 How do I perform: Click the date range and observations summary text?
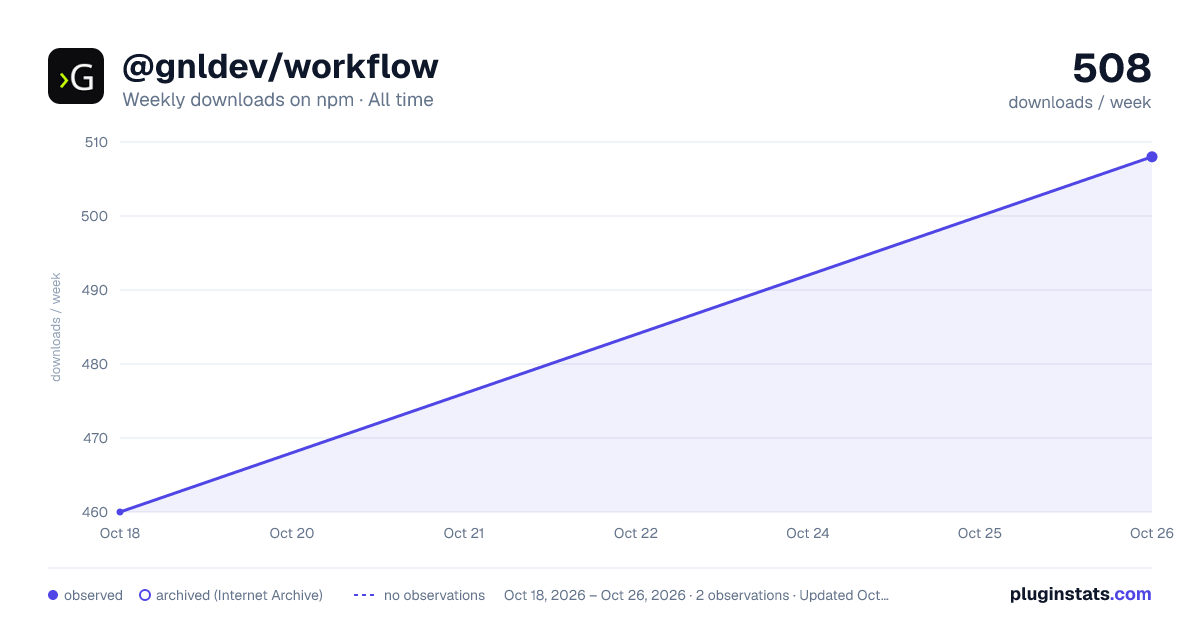697,595
